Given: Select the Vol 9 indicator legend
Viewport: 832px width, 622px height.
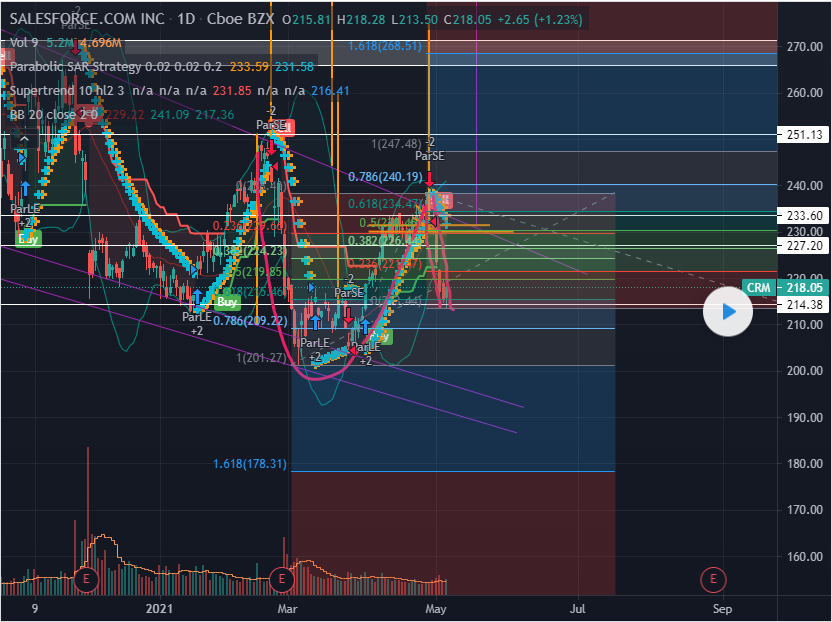Looking at the screenshot, I should click(x=24, y=43).
